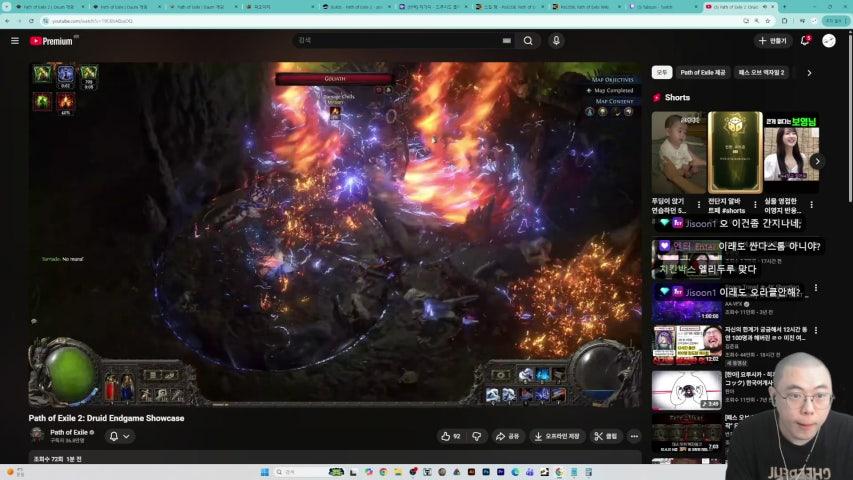Go to the YouTube Premium home logo
853x480 pixels.
(53, 41)
